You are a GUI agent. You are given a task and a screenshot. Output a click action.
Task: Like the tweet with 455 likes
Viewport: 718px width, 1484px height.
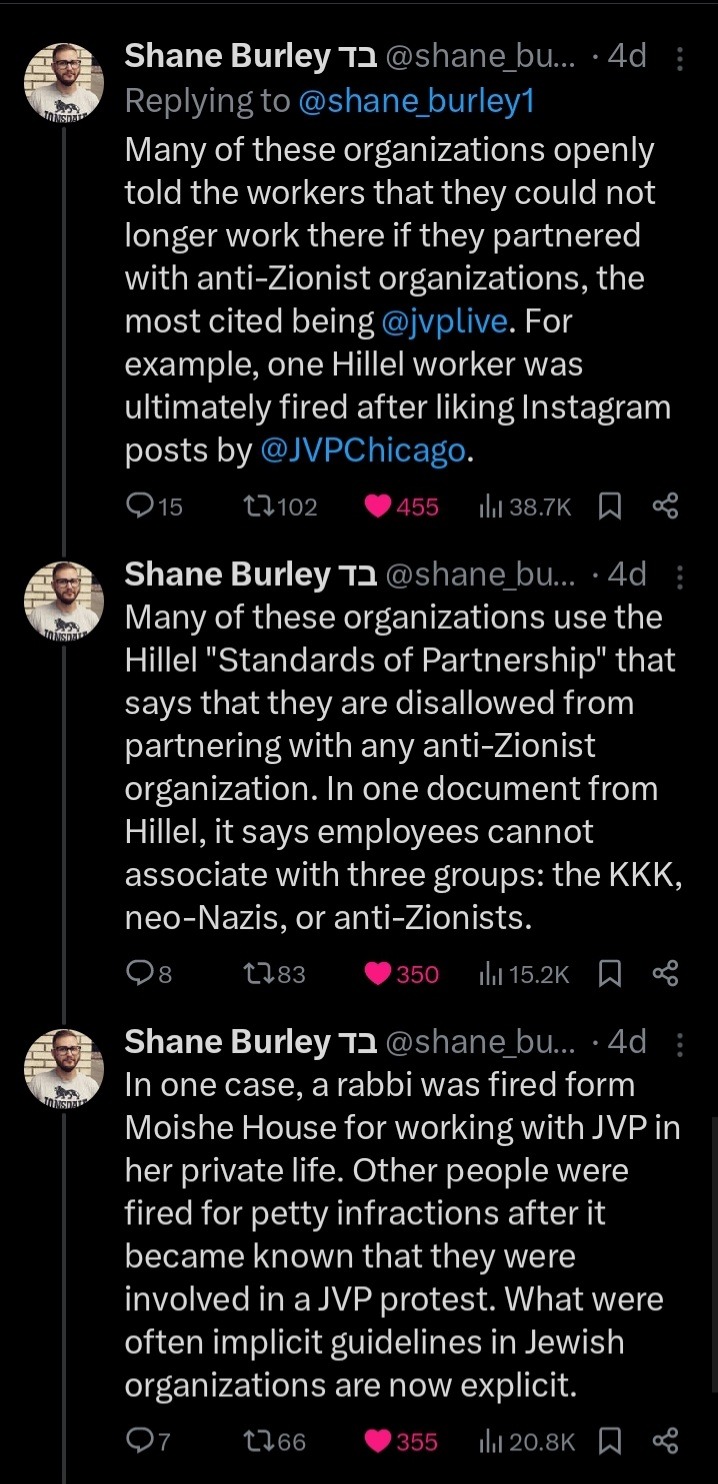378,507
